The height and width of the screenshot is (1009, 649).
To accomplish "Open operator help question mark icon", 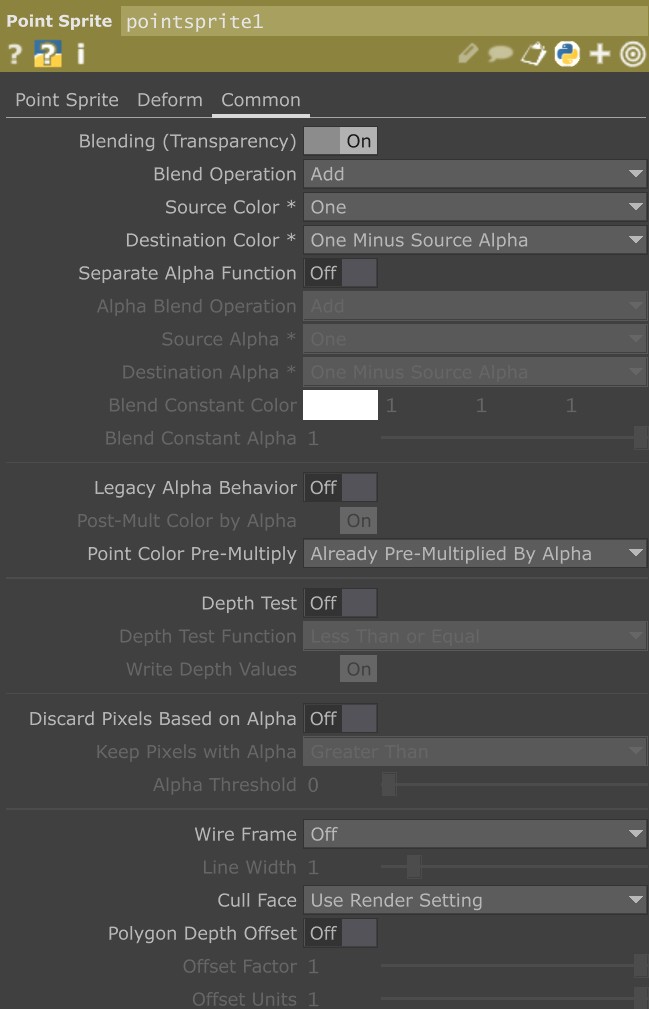I will click(14, 54).
